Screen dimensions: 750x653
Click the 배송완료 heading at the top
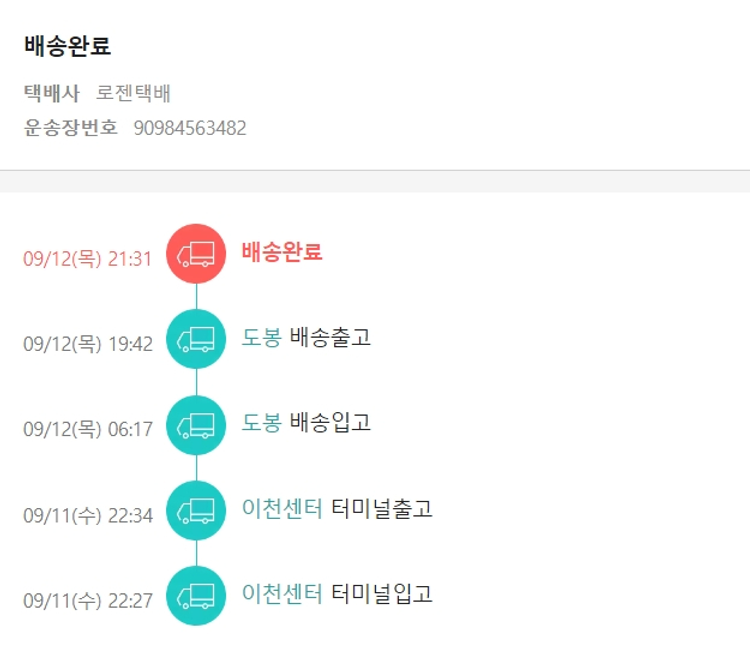pyautogui.click(x=67, y=46)
